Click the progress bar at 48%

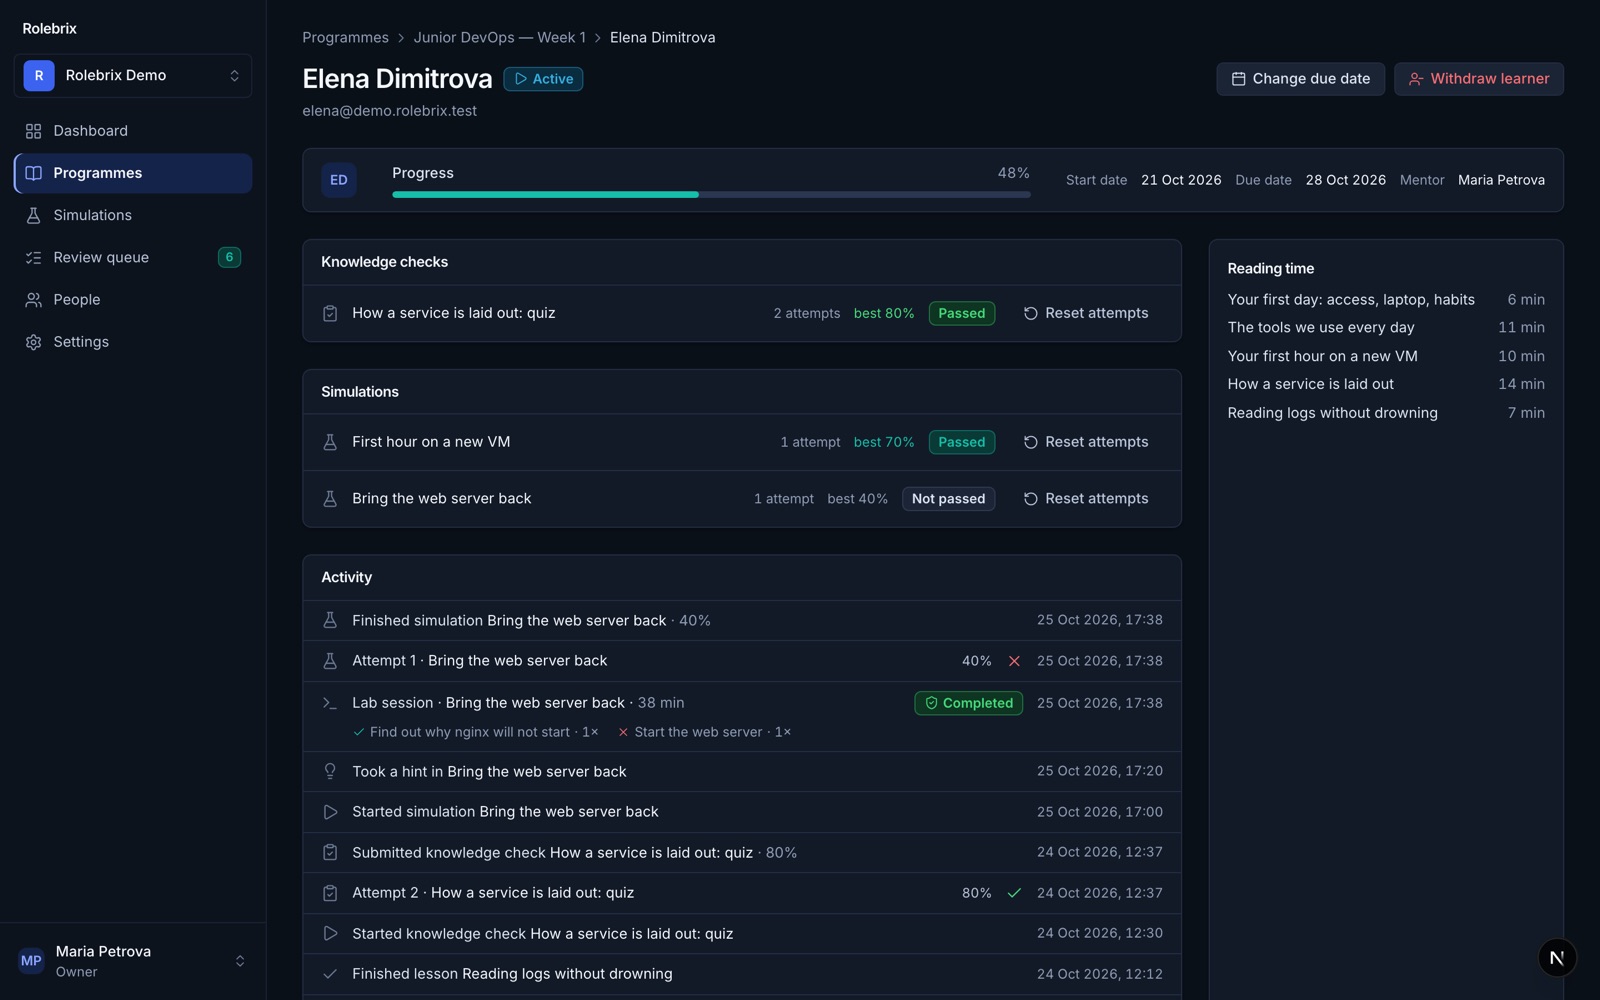pos(711,195)
